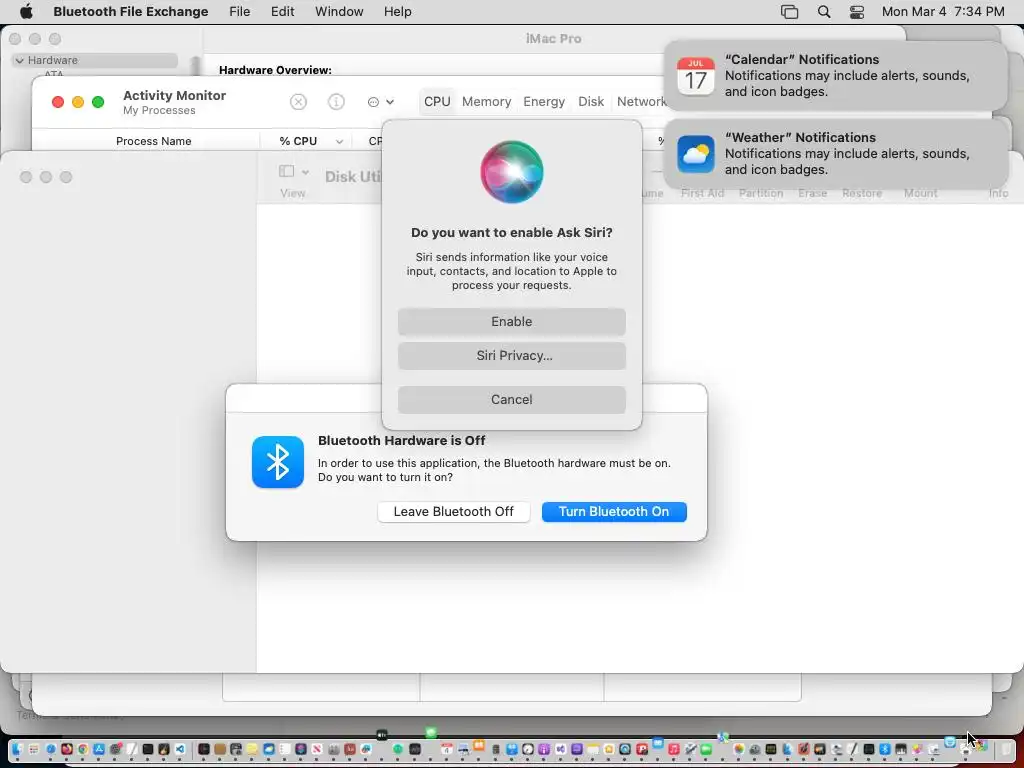
Task: Open Music from the Dock
Action: pos(673,748)
